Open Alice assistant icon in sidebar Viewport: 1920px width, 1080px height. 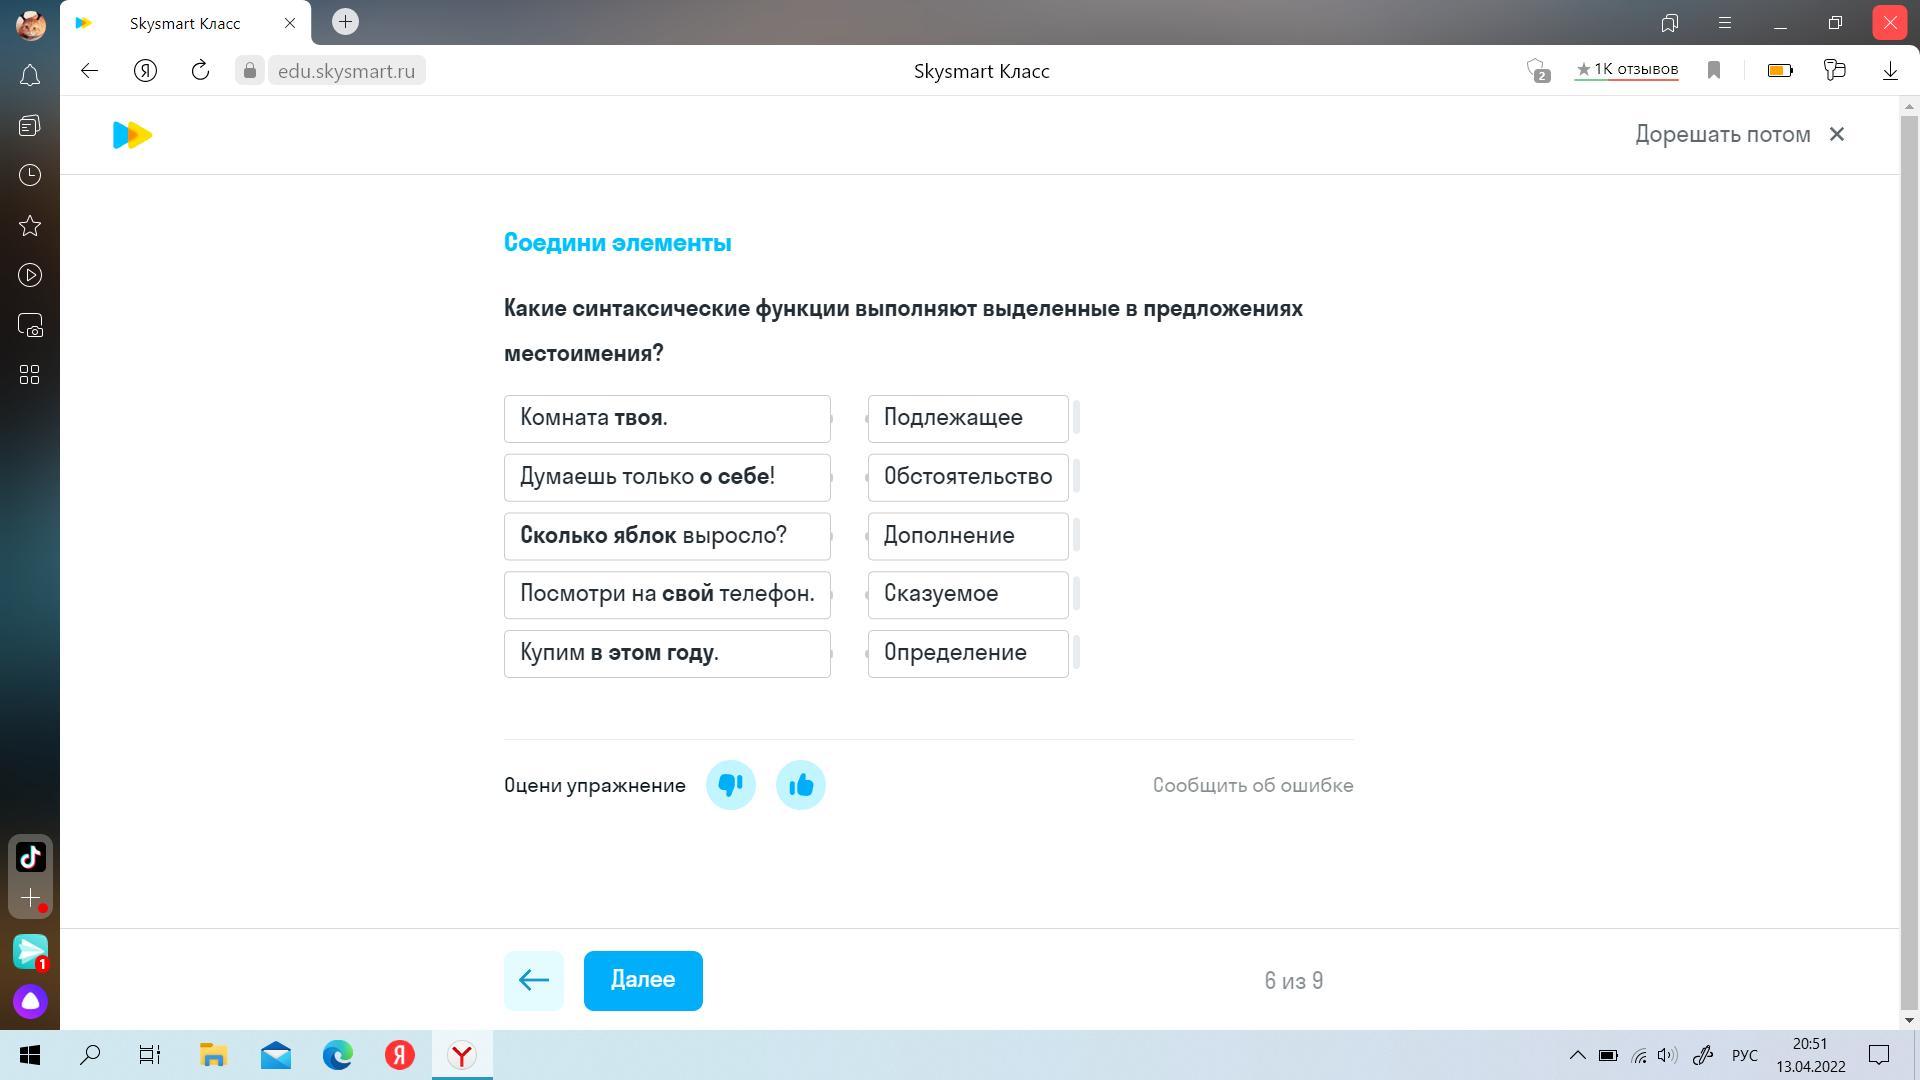(x=30, y=1001)
